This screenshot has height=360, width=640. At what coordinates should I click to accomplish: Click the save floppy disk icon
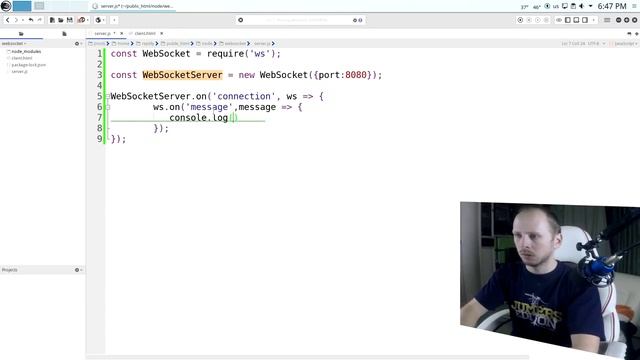click(70, 20)
